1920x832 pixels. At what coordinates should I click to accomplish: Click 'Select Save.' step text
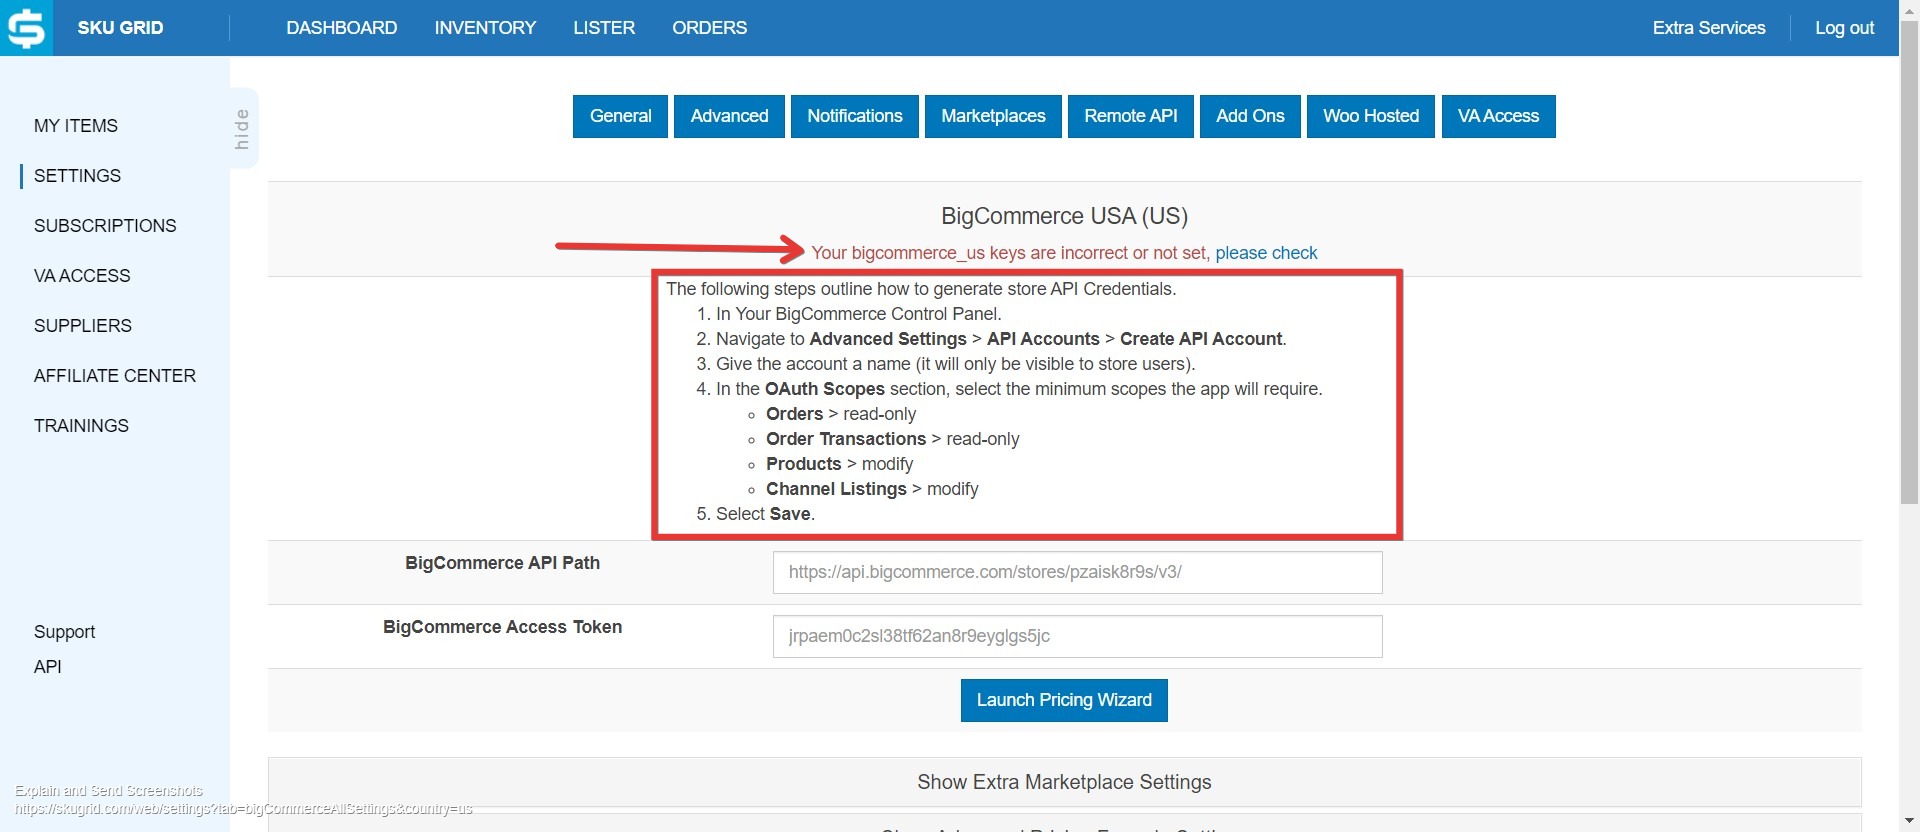coord(765,514)
